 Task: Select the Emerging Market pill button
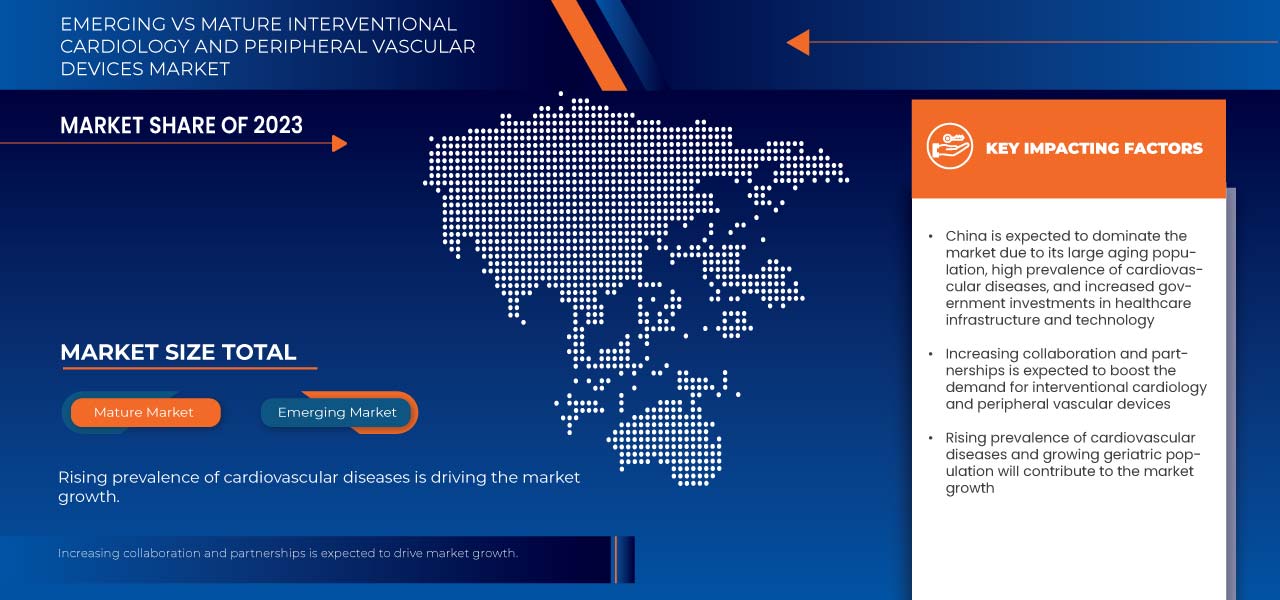coord(337,412)
